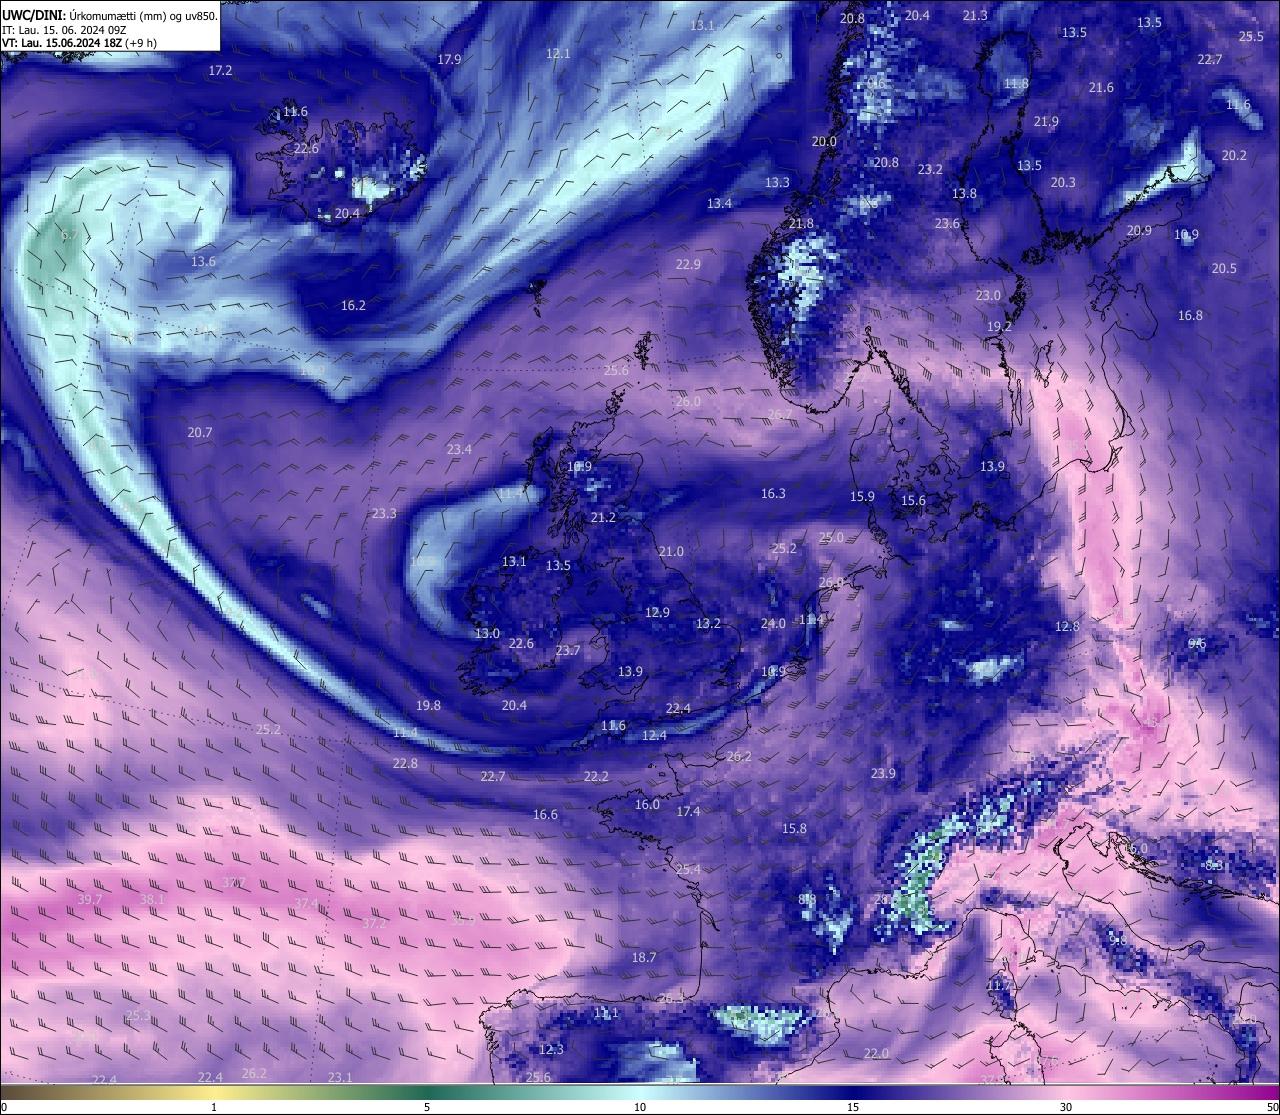Screen dimensions: 1280x1115
Task: Click the map value 12.1
Action: [558, 53]
